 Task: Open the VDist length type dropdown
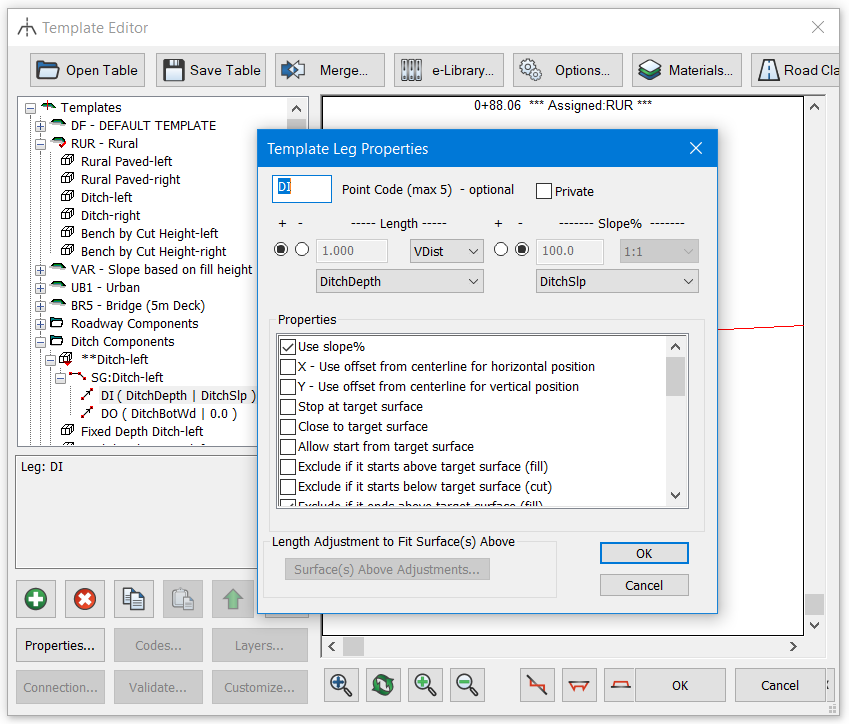446,251
